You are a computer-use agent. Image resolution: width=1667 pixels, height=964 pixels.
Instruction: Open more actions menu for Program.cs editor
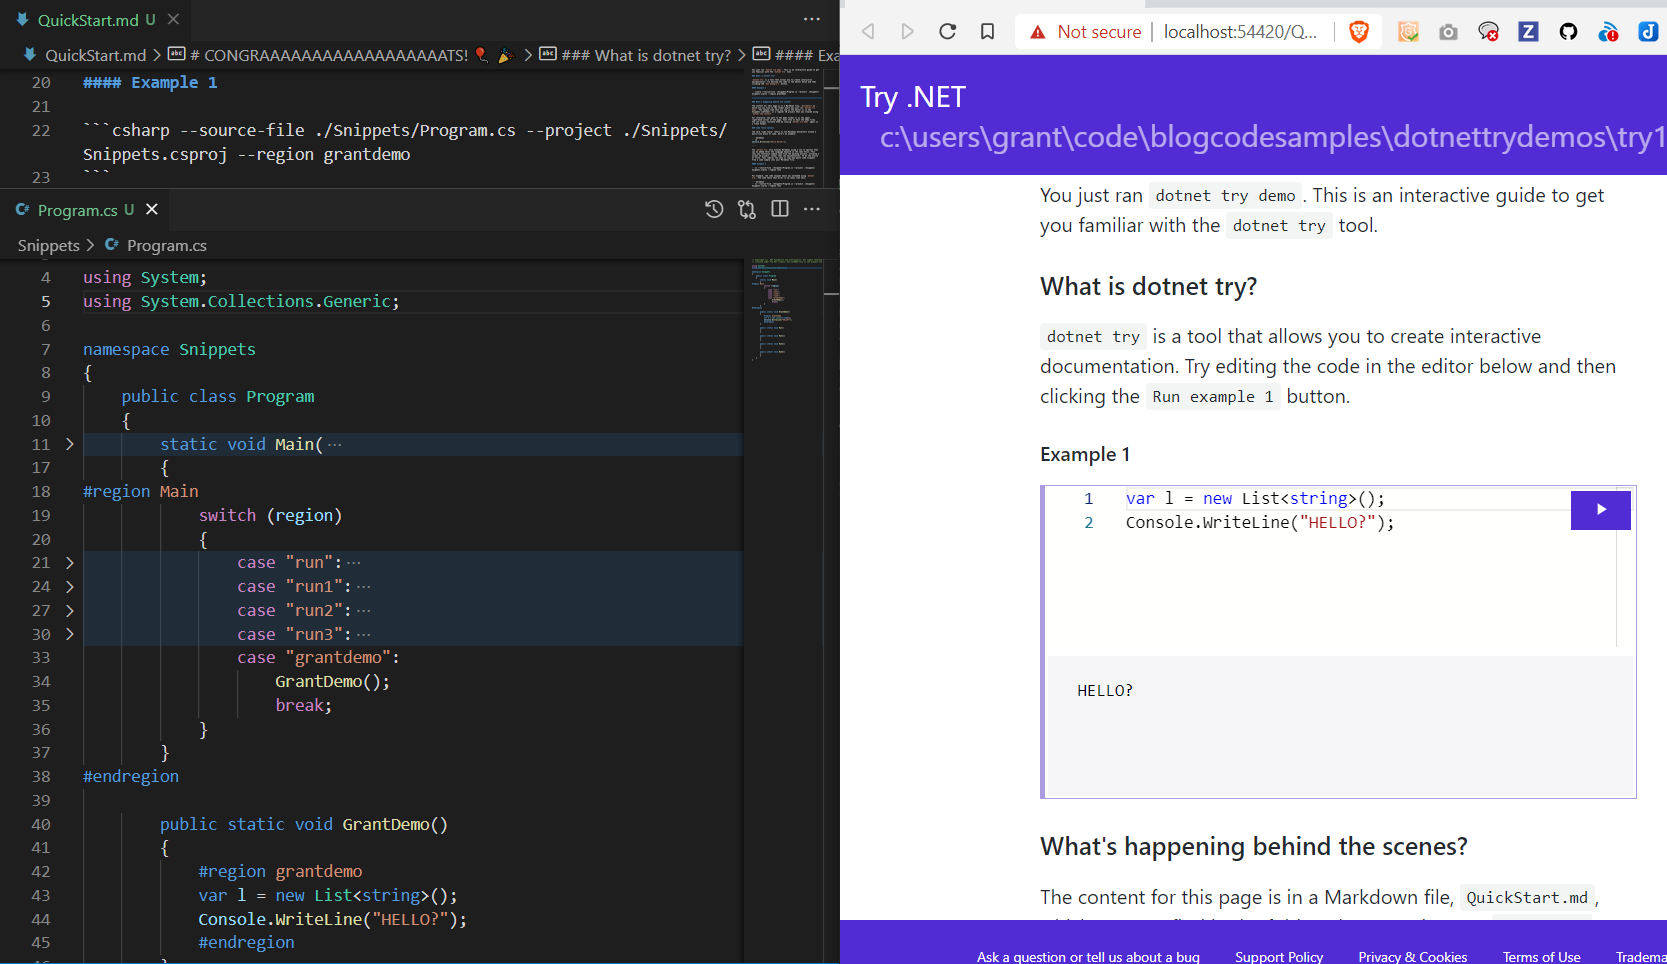click(812, 209)
